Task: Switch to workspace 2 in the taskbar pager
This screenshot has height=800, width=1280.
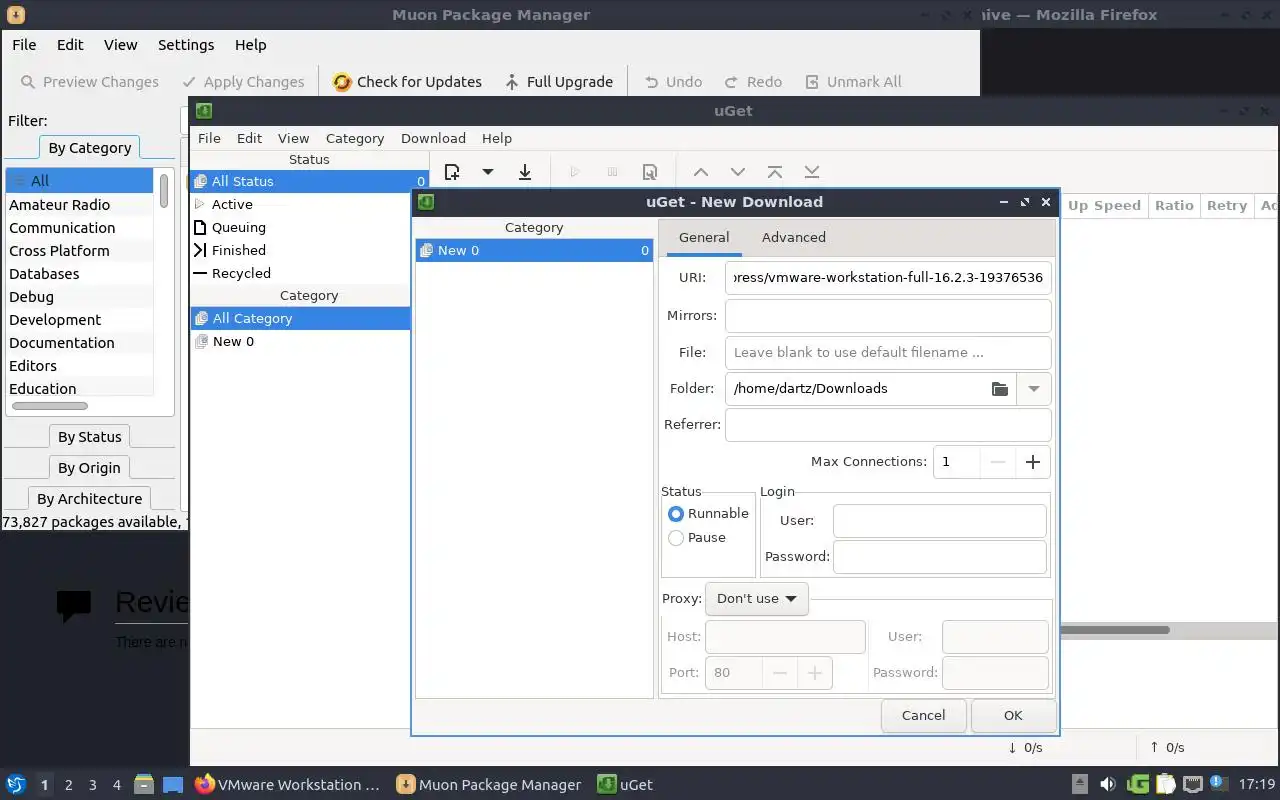Action: [x=68, y=785]
